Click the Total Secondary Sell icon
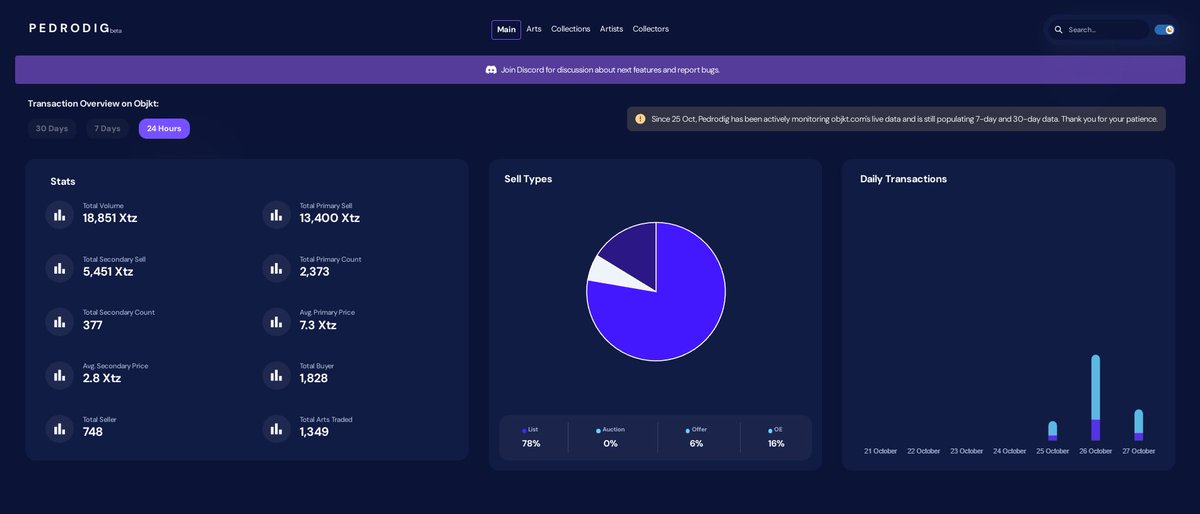1200x514 pixels. click(x=60, y=268)
